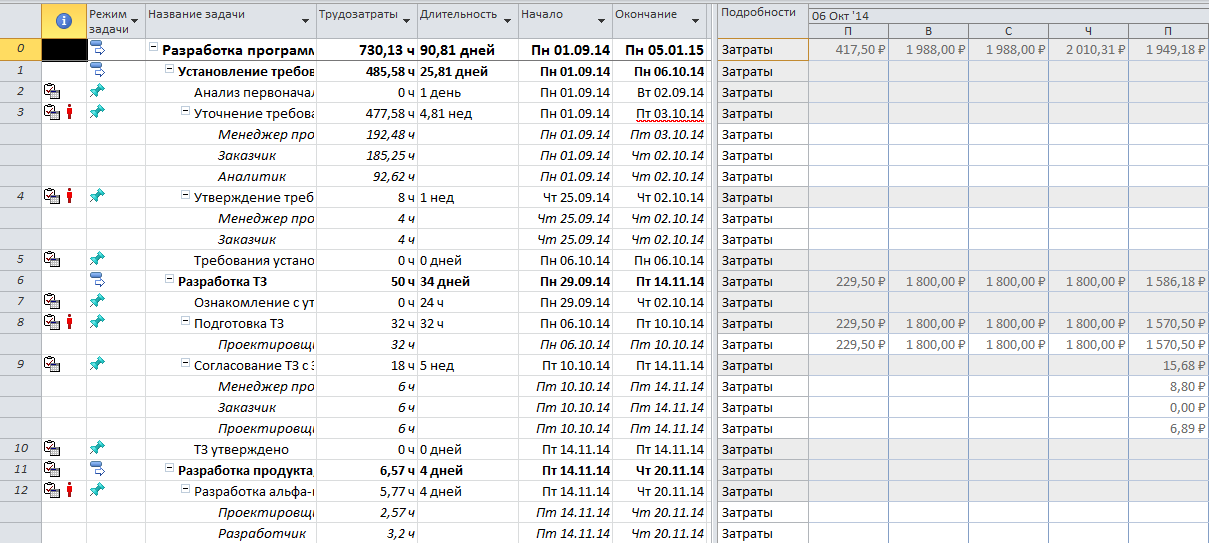Click the indicator icon in row 4
This screenshot has width=1209, height=543.
click(x=52, y=197)
